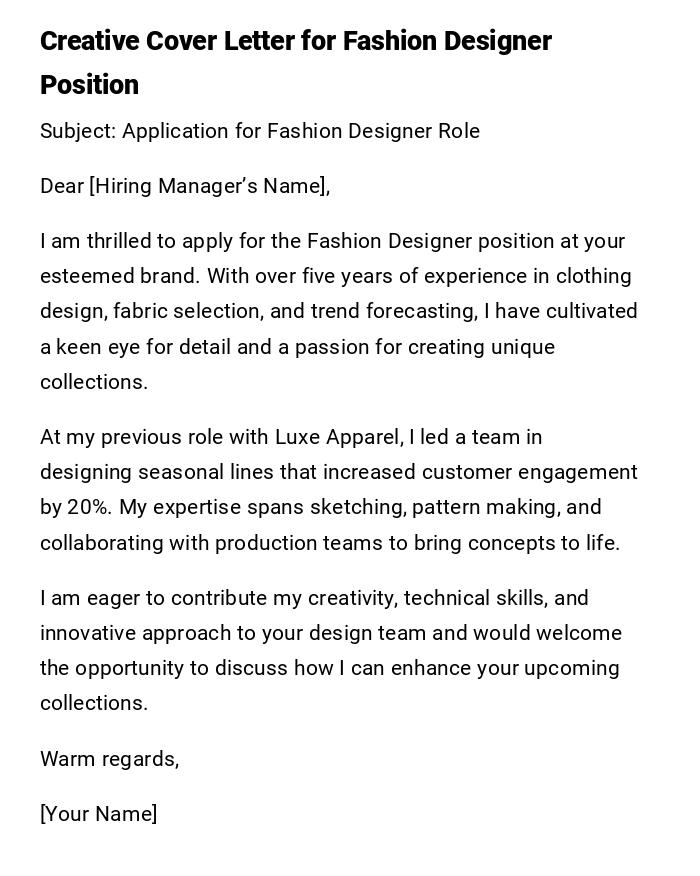This screenshot has width=700, height=876.
Task: Click the word 'Dear' in the salutation
Action: coord(62,186)
